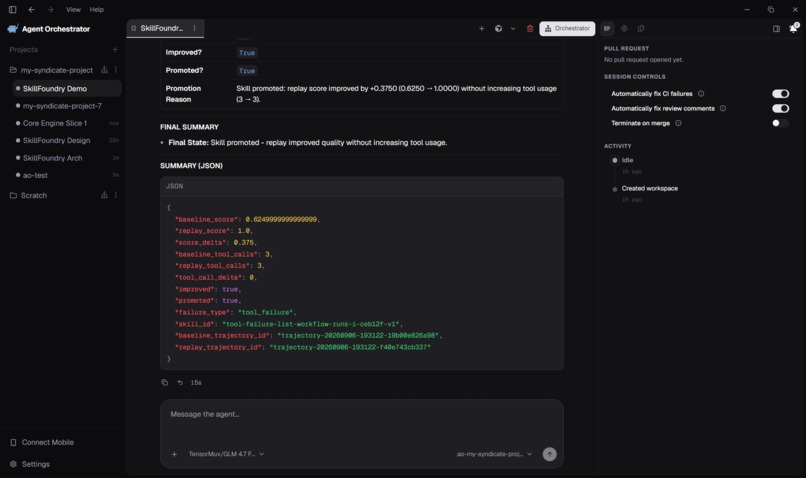Click the Created workspace activity entry
806x478 pixels.
point(649,189)
